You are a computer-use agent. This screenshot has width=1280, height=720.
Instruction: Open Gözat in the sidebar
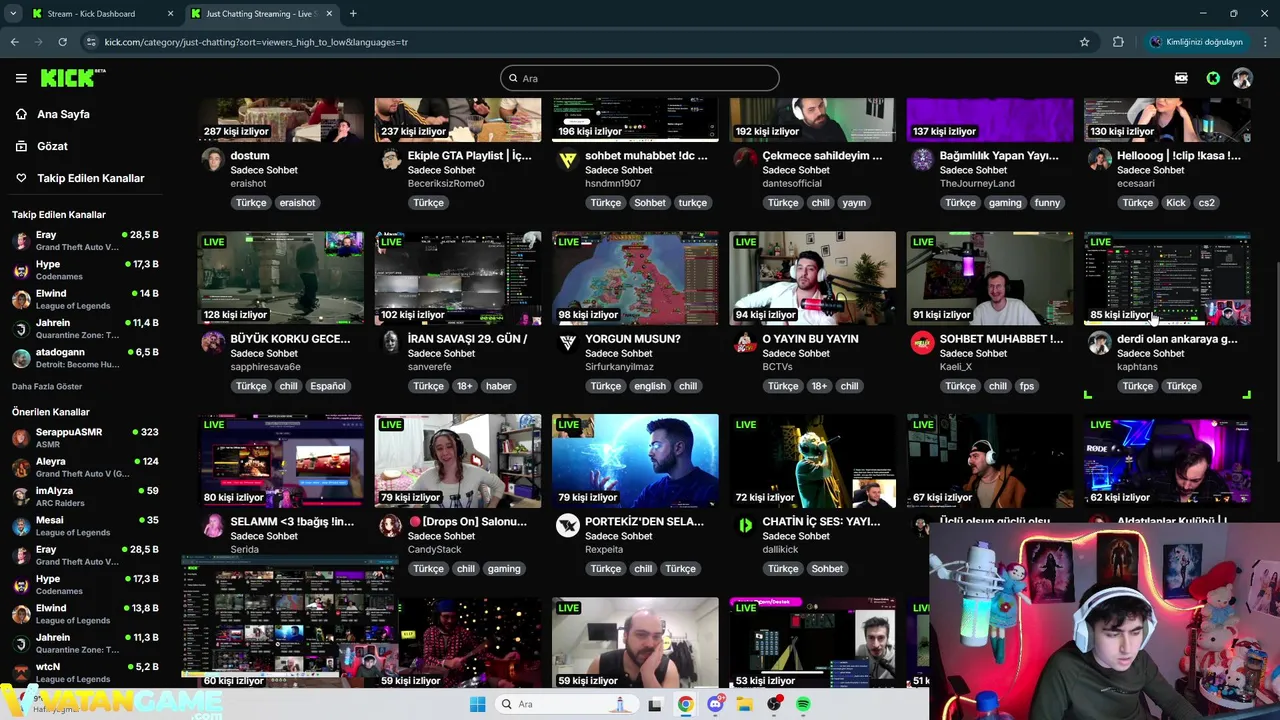pyautogui.click(x=52, y=146)
